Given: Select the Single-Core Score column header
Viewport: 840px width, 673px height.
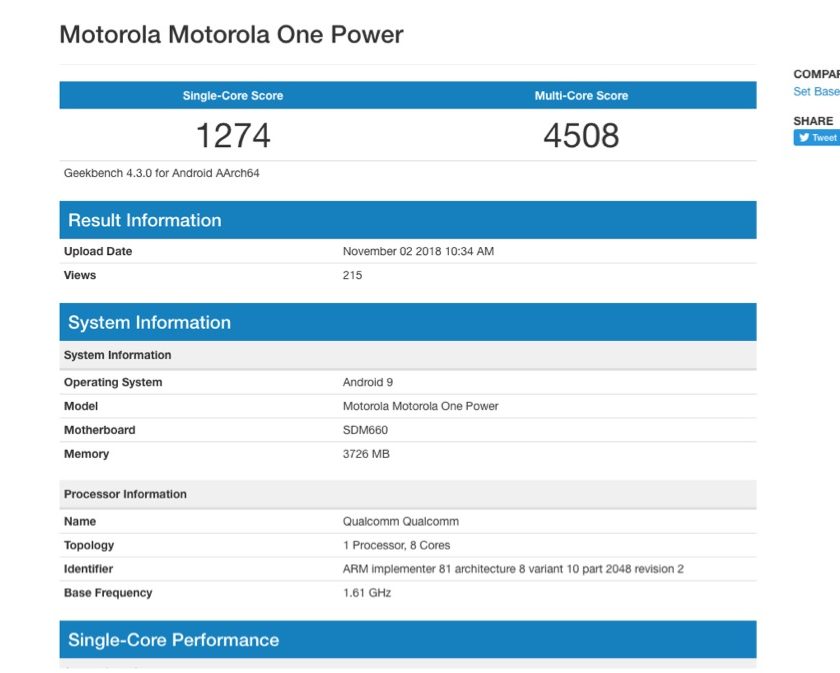Looking at the screenshot, I should point(233,96).
